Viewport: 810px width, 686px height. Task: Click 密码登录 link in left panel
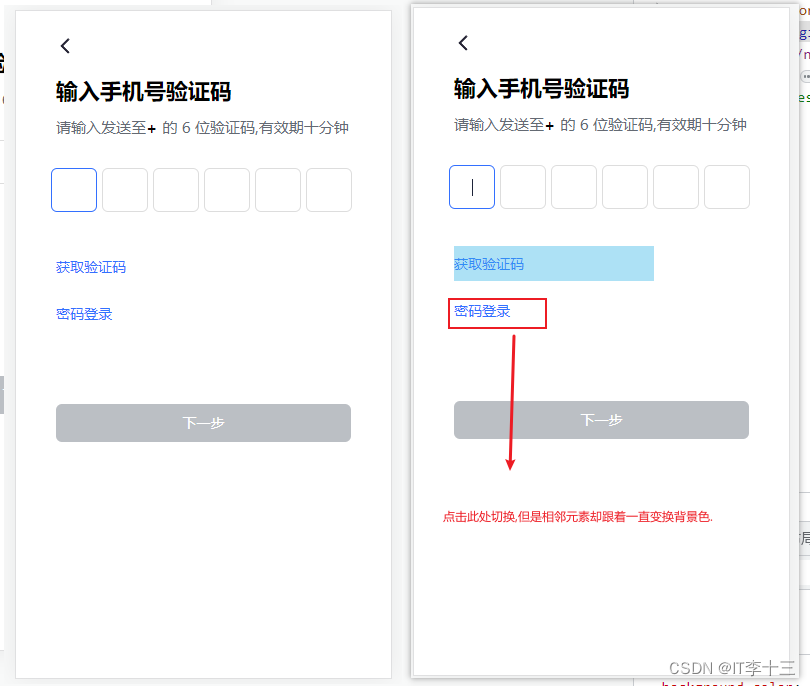(84, 314)
